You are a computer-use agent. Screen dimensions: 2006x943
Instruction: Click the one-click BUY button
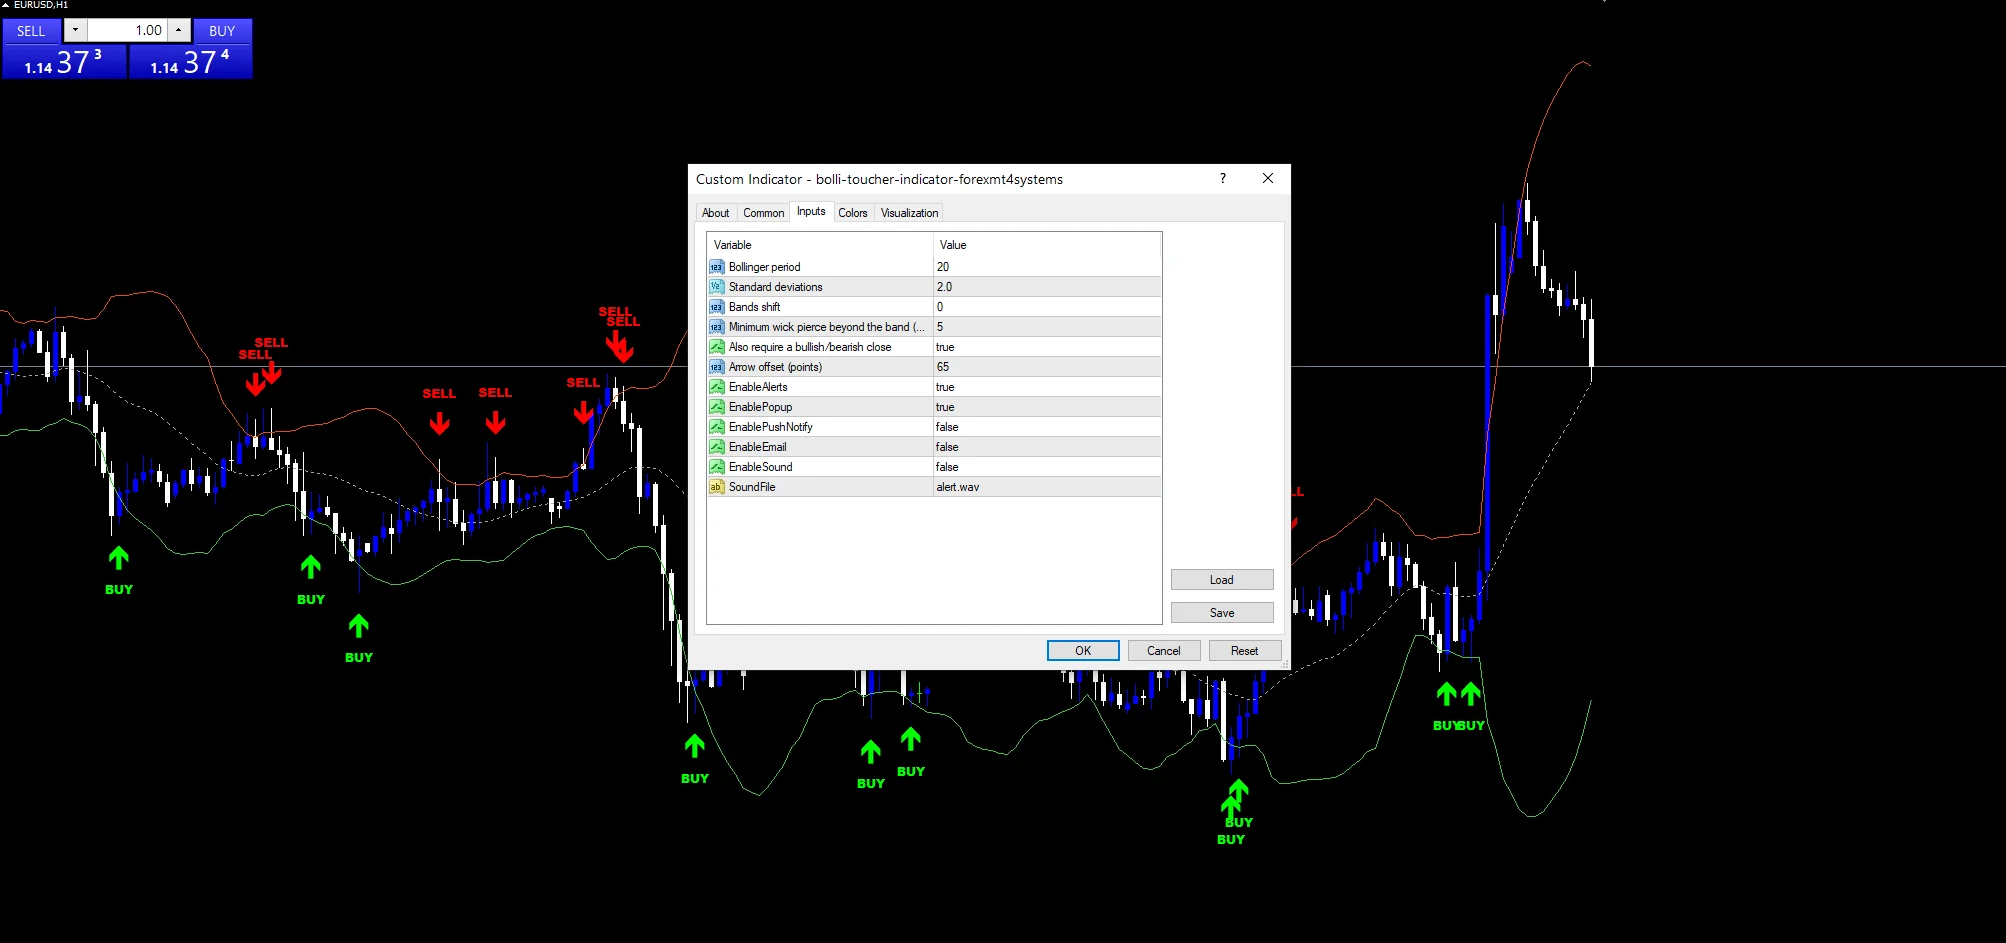[x=222, y=31]
